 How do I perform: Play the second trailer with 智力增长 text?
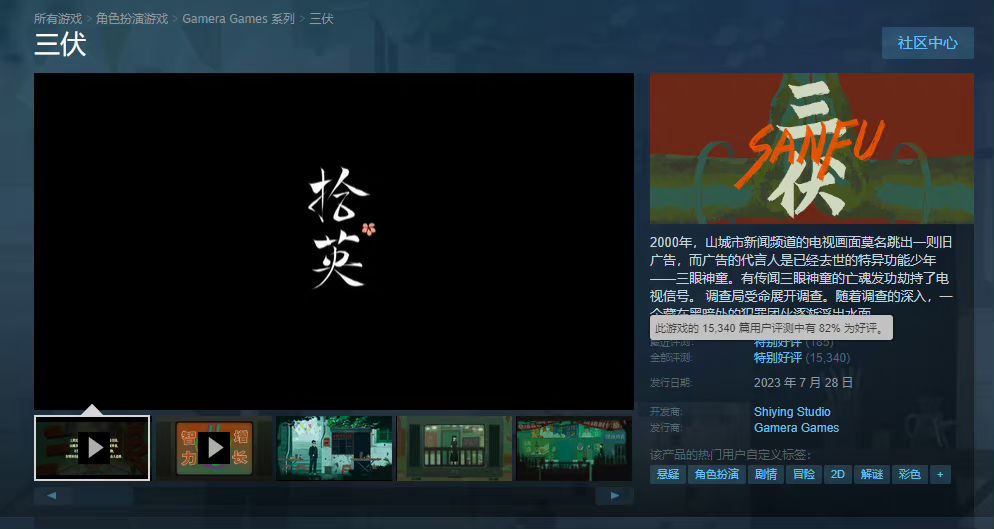coord(214,448)
